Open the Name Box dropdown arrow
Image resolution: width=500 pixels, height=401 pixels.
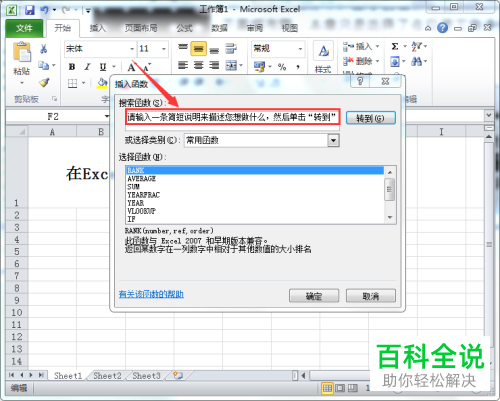point(107,116)
